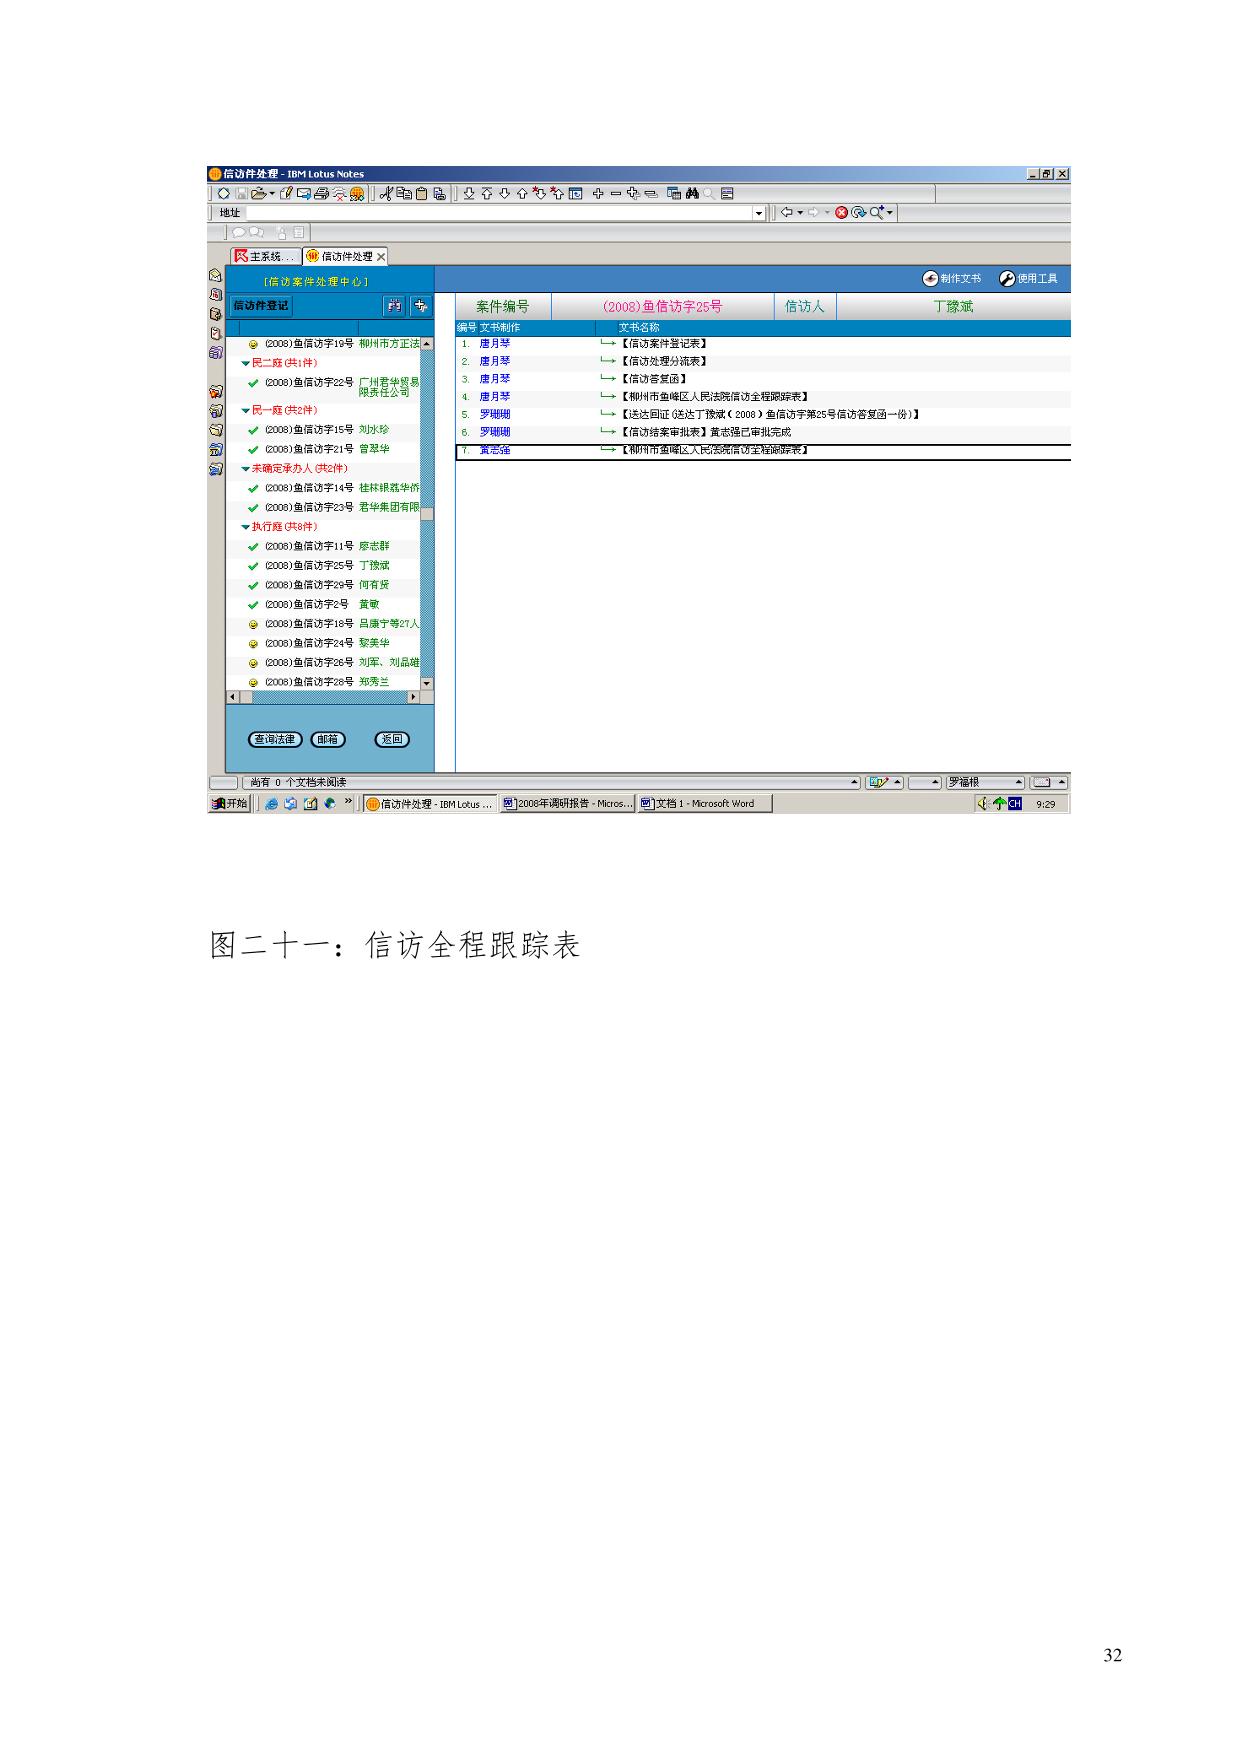The image size is (1240, 1753).
Task: Switch to Lotus Notes on the taskbar
Action: [x=430, y=803]
